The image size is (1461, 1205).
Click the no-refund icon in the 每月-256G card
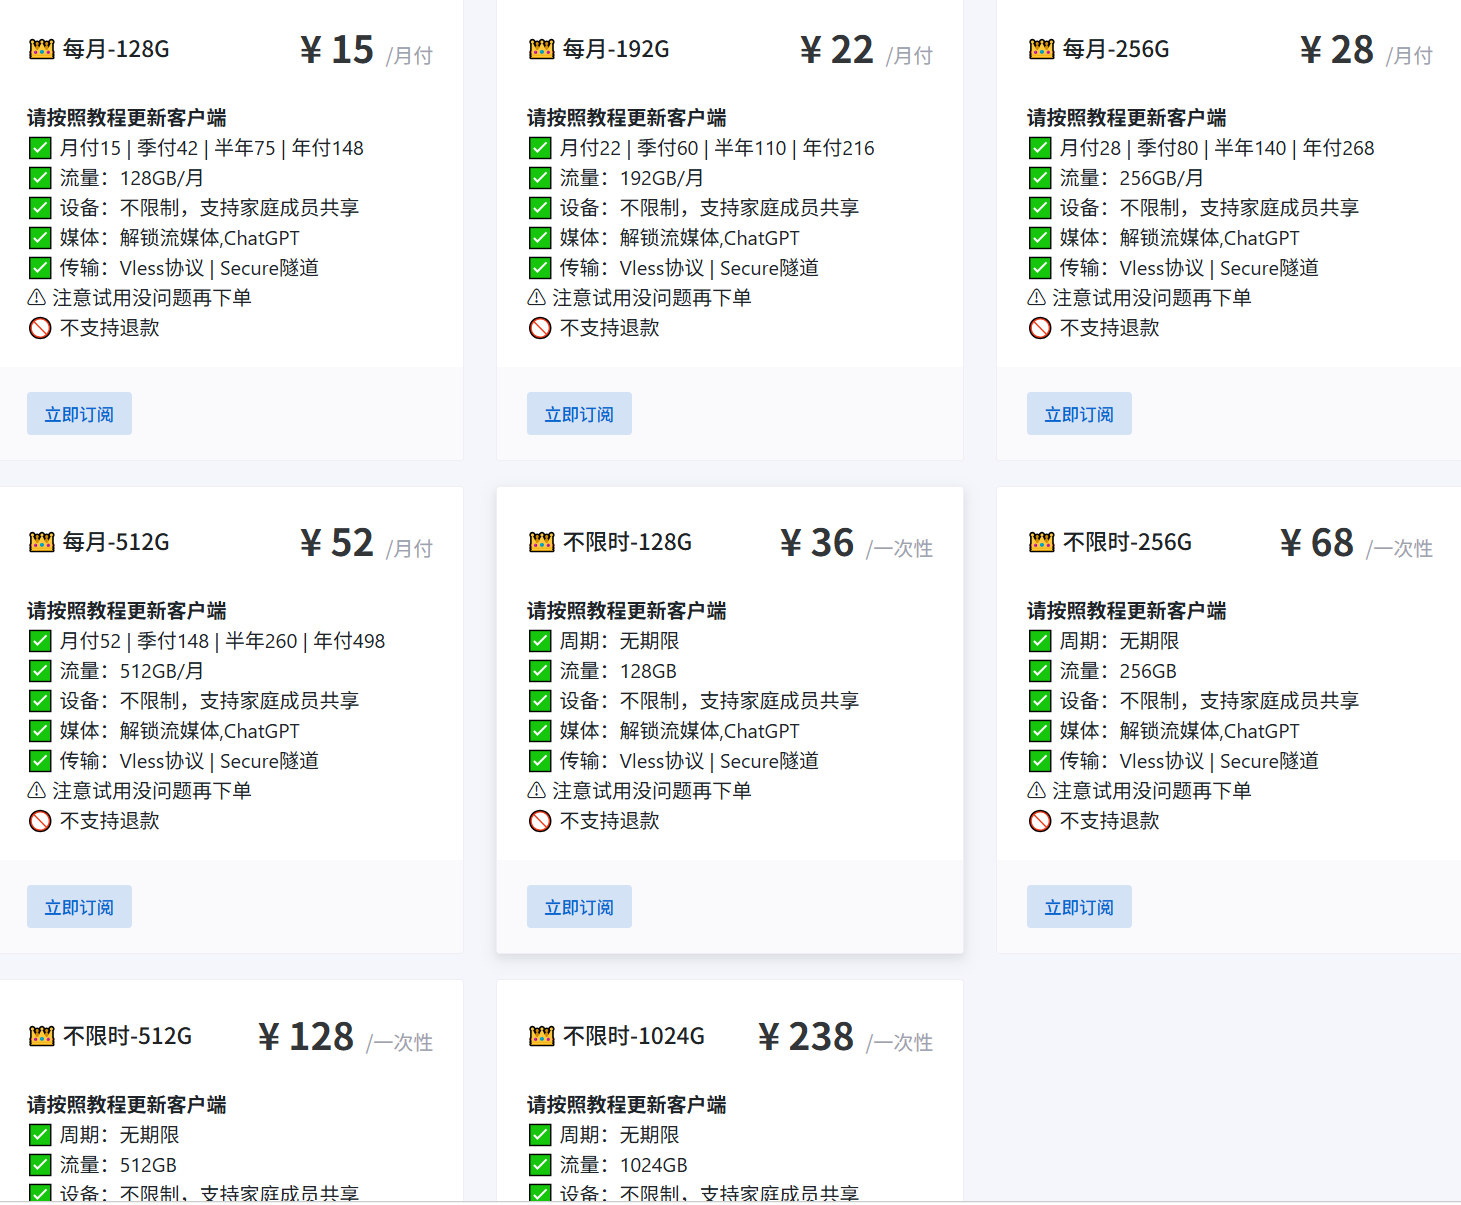coord(1040,328)
